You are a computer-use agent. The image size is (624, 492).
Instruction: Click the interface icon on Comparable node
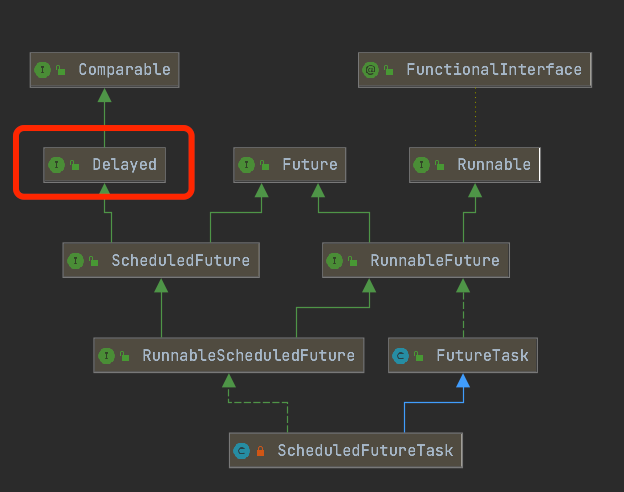point(43,70)
